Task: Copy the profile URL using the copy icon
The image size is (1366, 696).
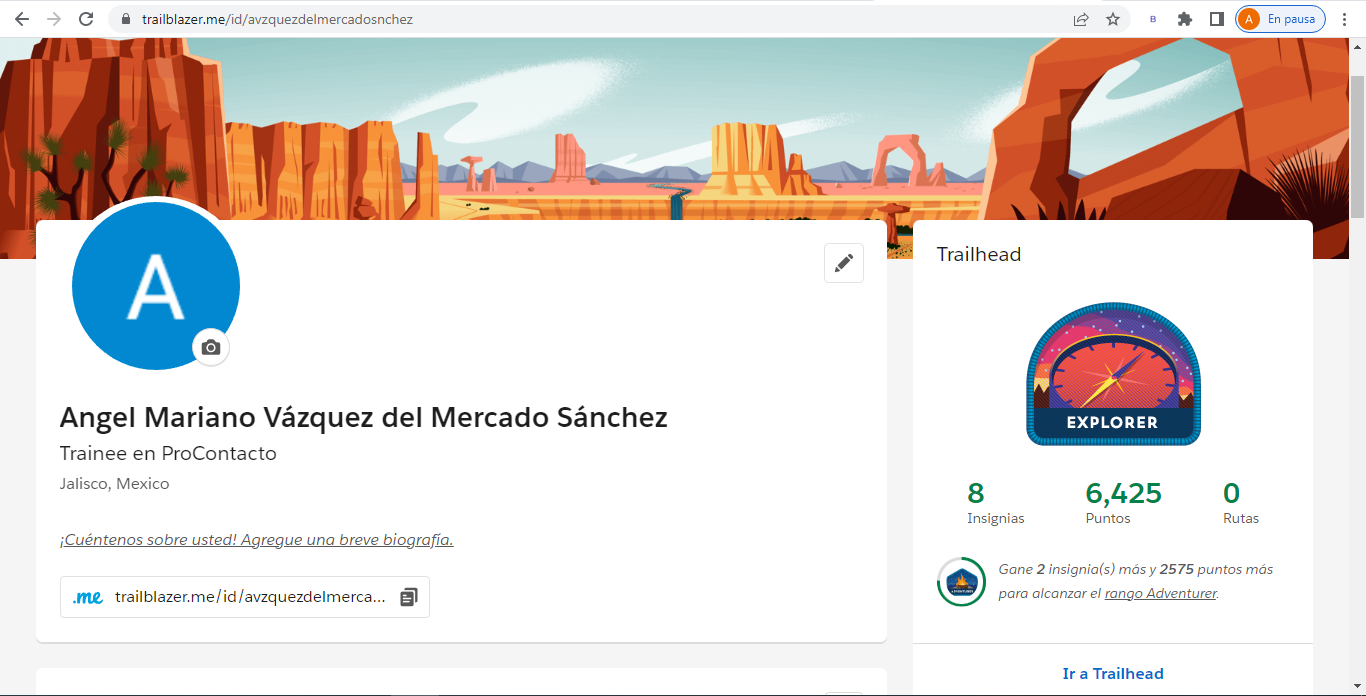Action: (407, 596)
